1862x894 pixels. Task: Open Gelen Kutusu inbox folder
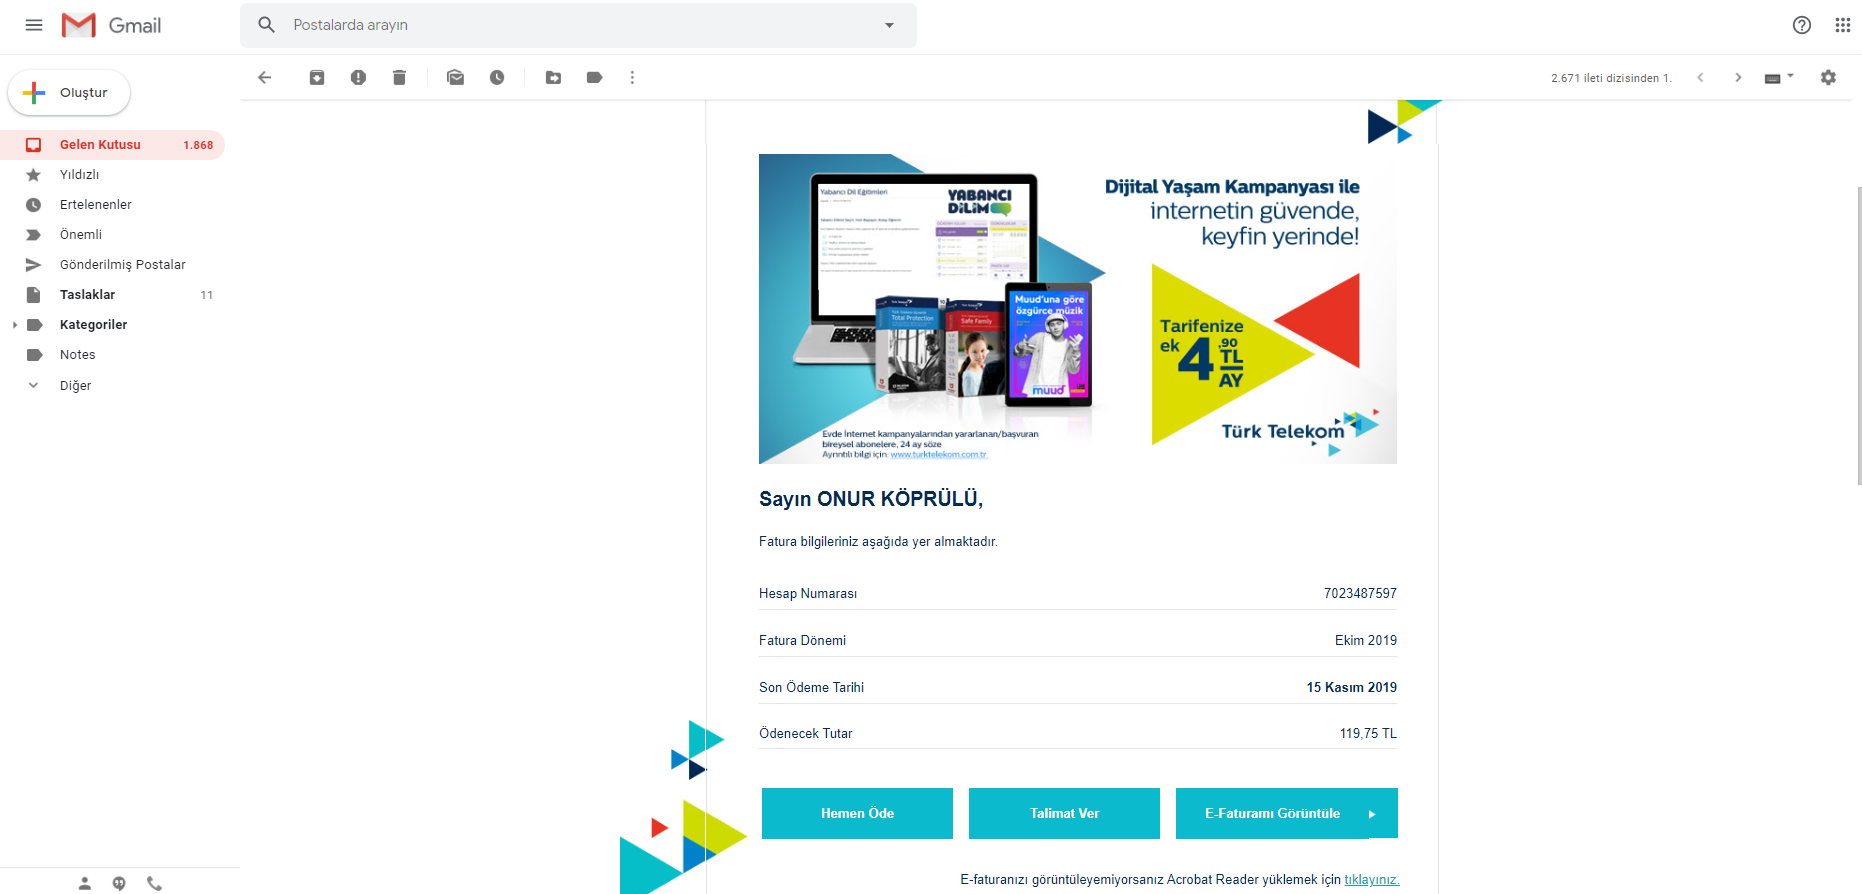[112, 145]
